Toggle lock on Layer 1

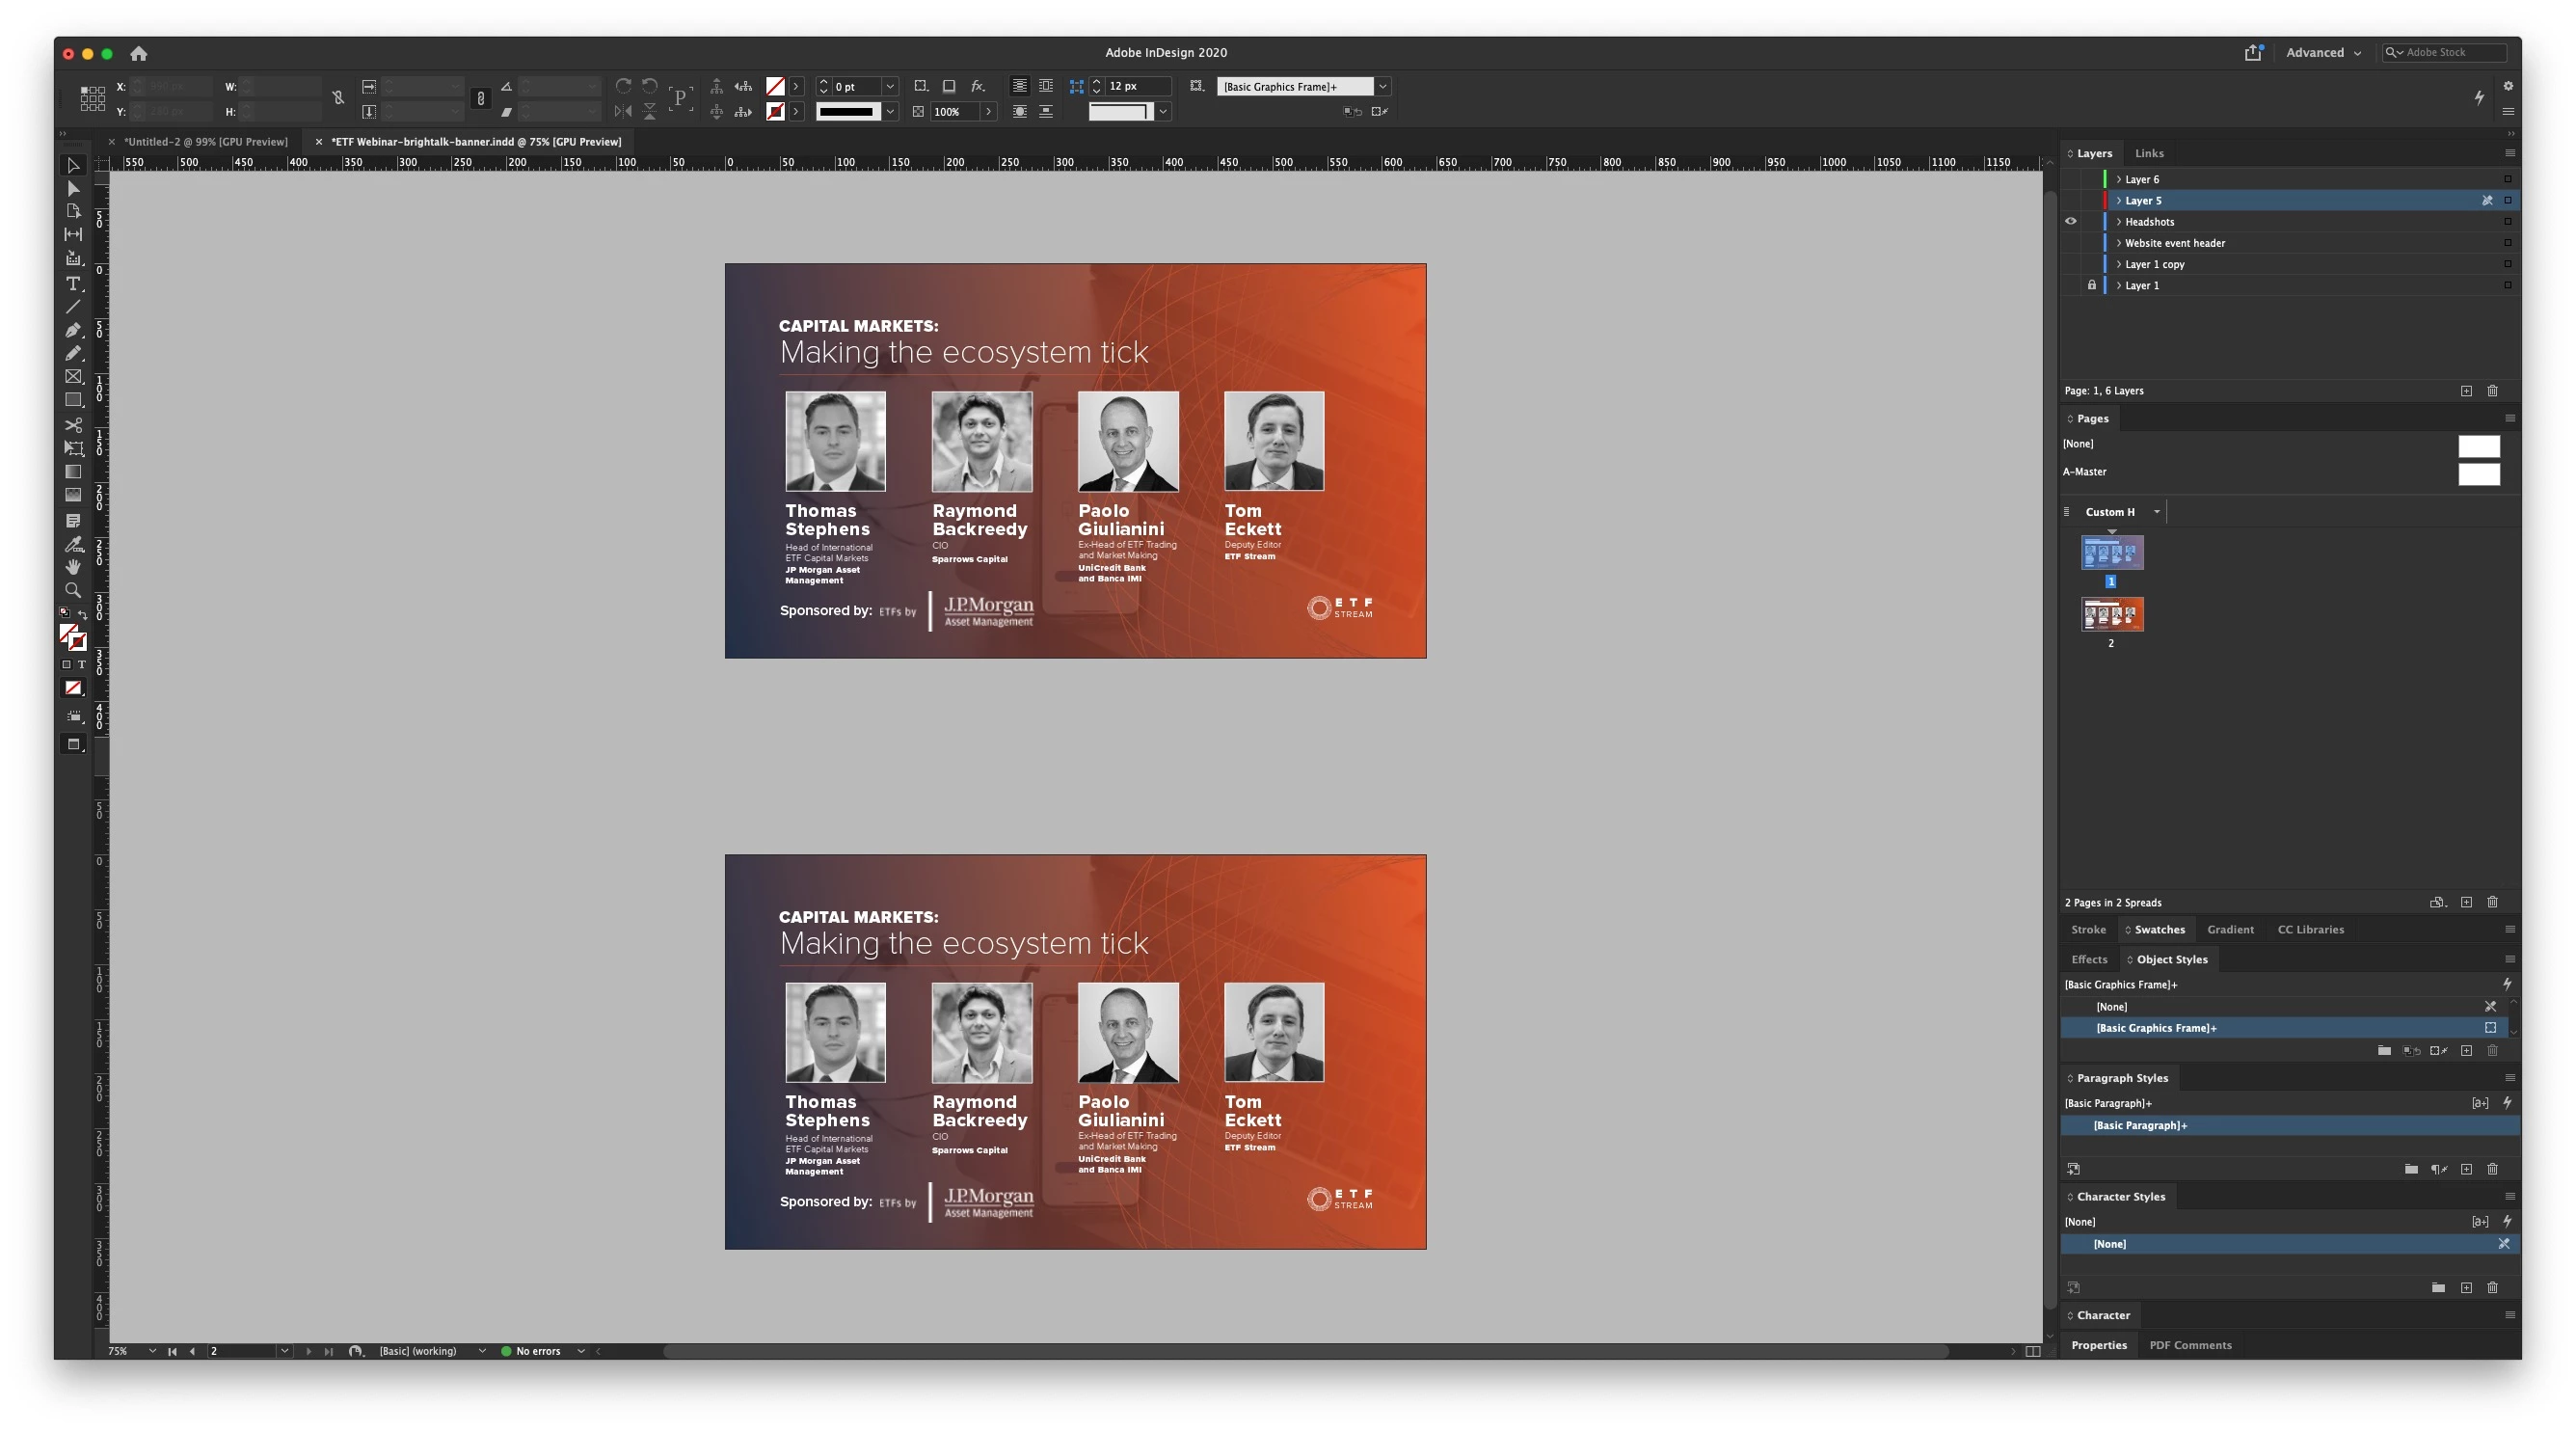(2091, 285)
